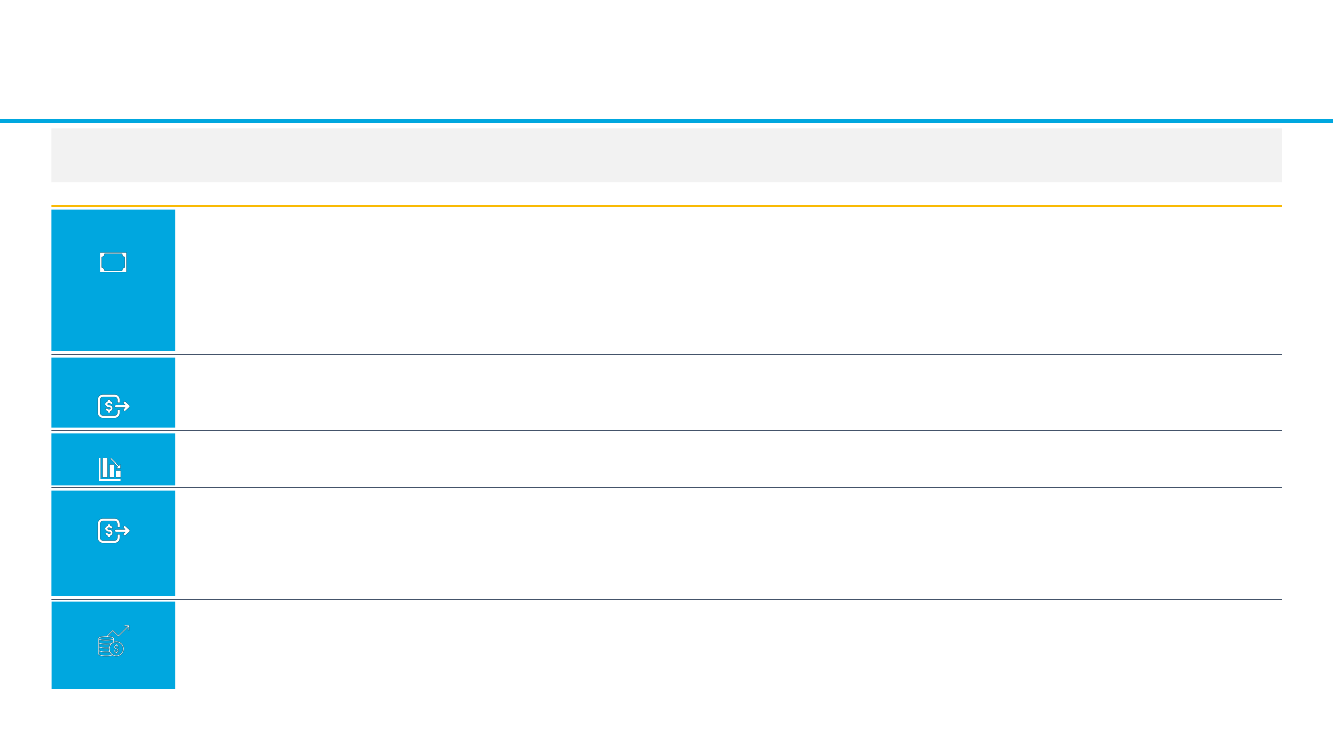Screen dimensions: 1333x750
Task: Click the blank white header area at top
Action: [x=666, y=58]
